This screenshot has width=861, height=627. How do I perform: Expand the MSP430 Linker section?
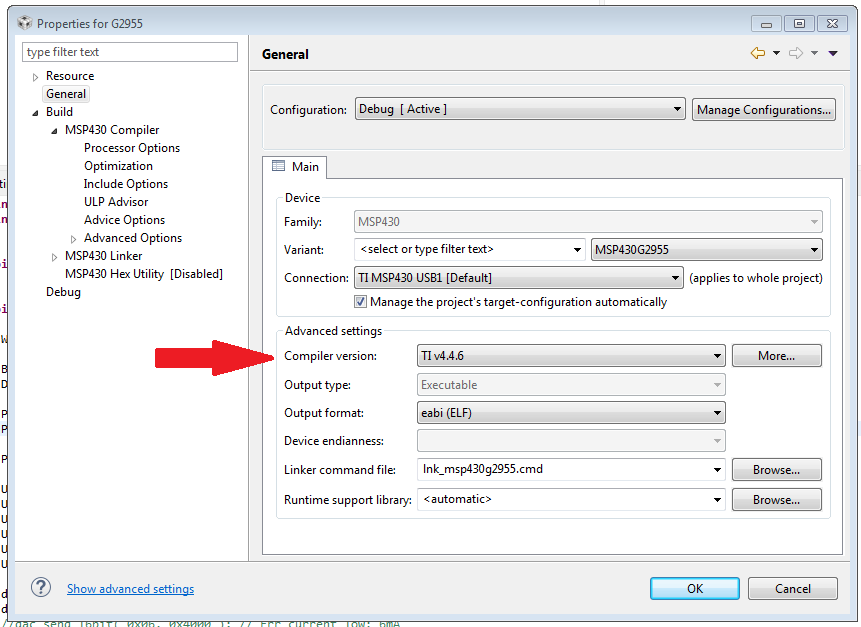[x=55, y=255]
